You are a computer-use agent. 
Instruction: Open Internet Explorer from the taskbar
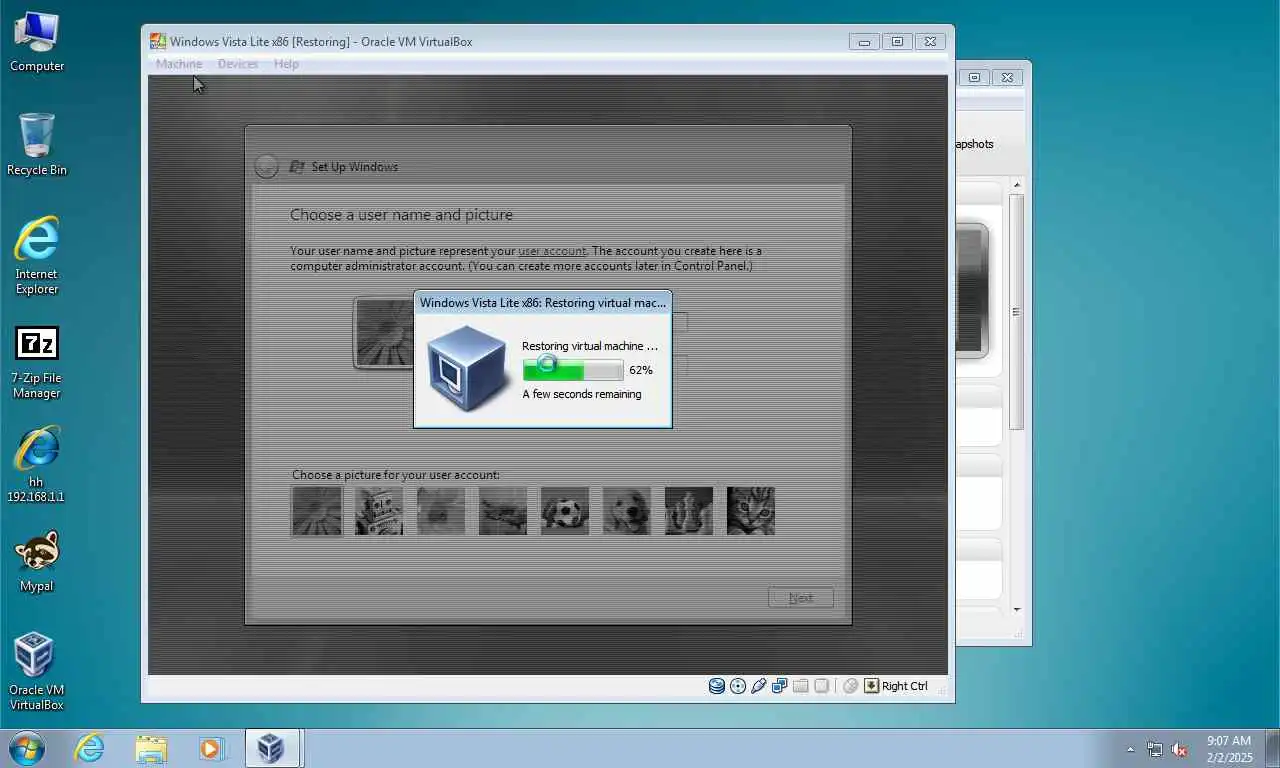pyautogui.click(x=89, y=748)
